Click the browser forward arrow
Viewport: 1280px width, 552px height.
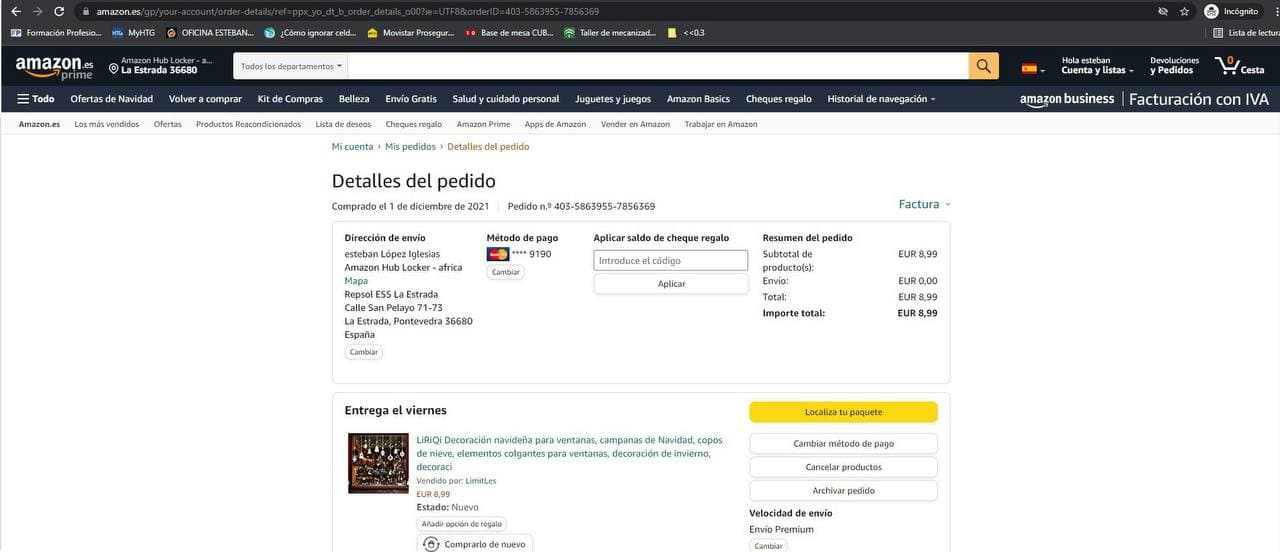pos(37,11)
